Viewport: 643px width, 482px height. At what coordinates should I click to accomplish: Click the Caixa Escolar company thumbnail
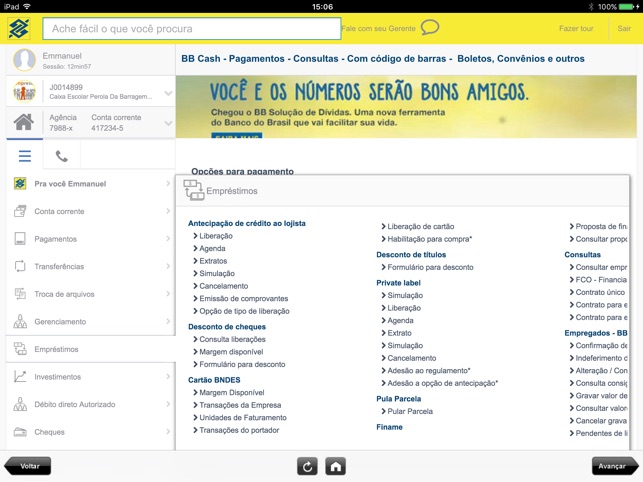click(24, 91)
